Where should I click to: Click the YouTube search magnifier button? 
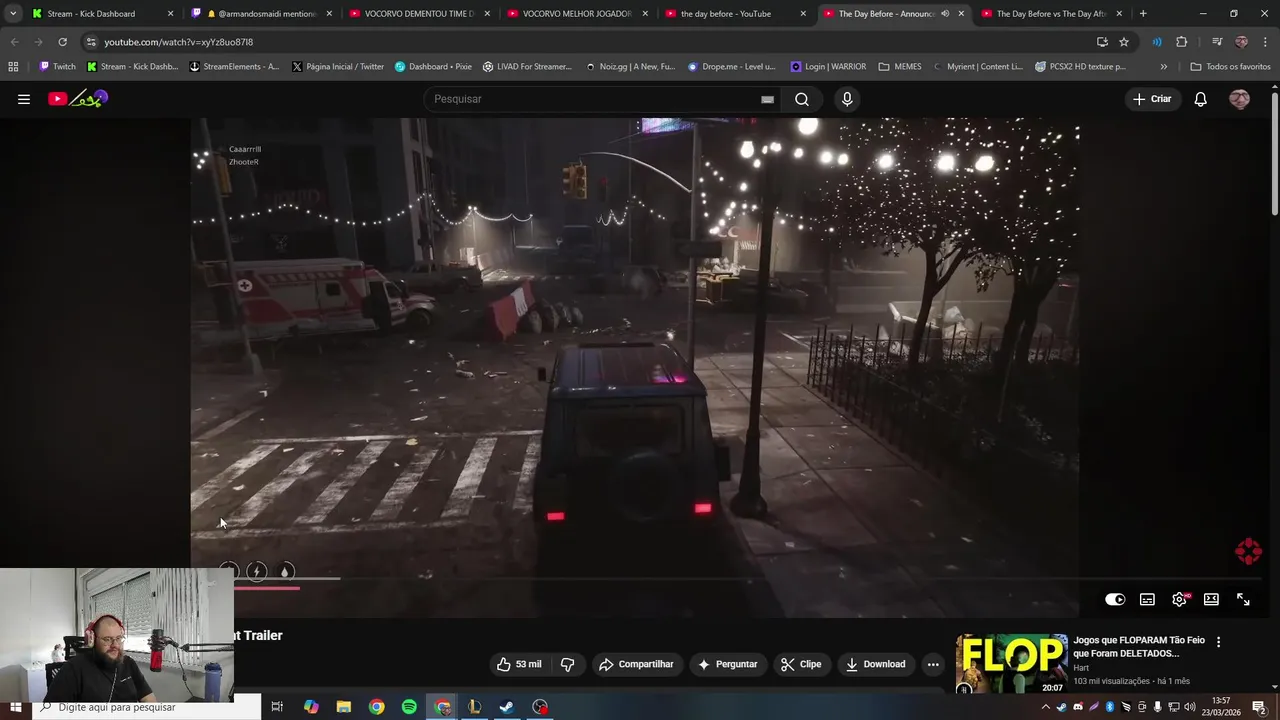click(802, 99)
